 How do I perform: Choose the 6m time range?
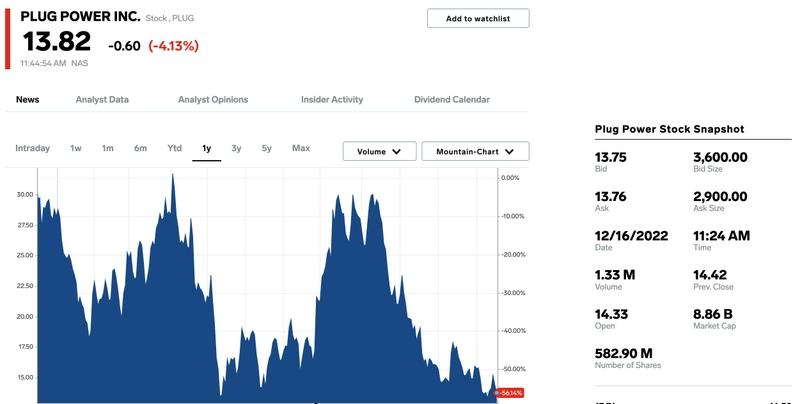click(x=140, y=148)
